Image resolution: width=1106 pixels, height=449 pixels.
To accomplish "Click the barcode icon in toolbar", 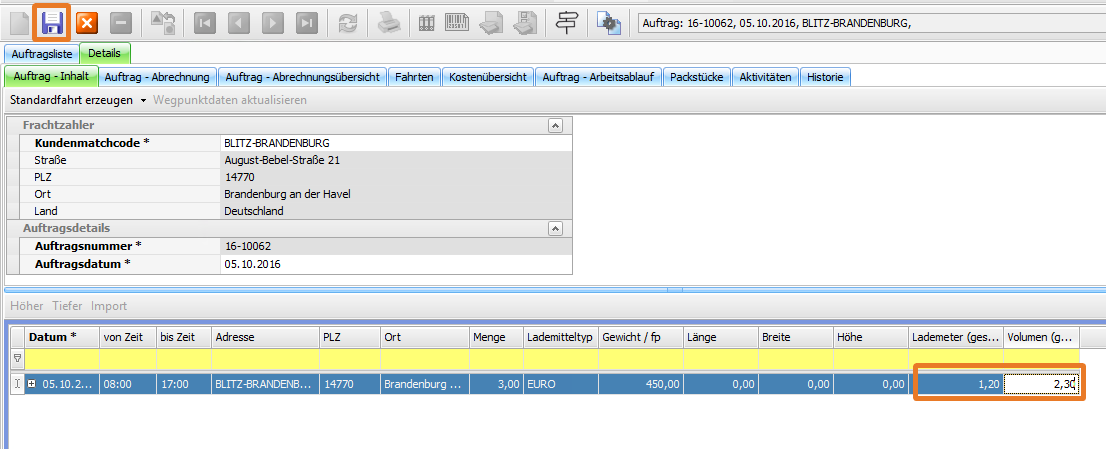I will click(x=457, y=22).
